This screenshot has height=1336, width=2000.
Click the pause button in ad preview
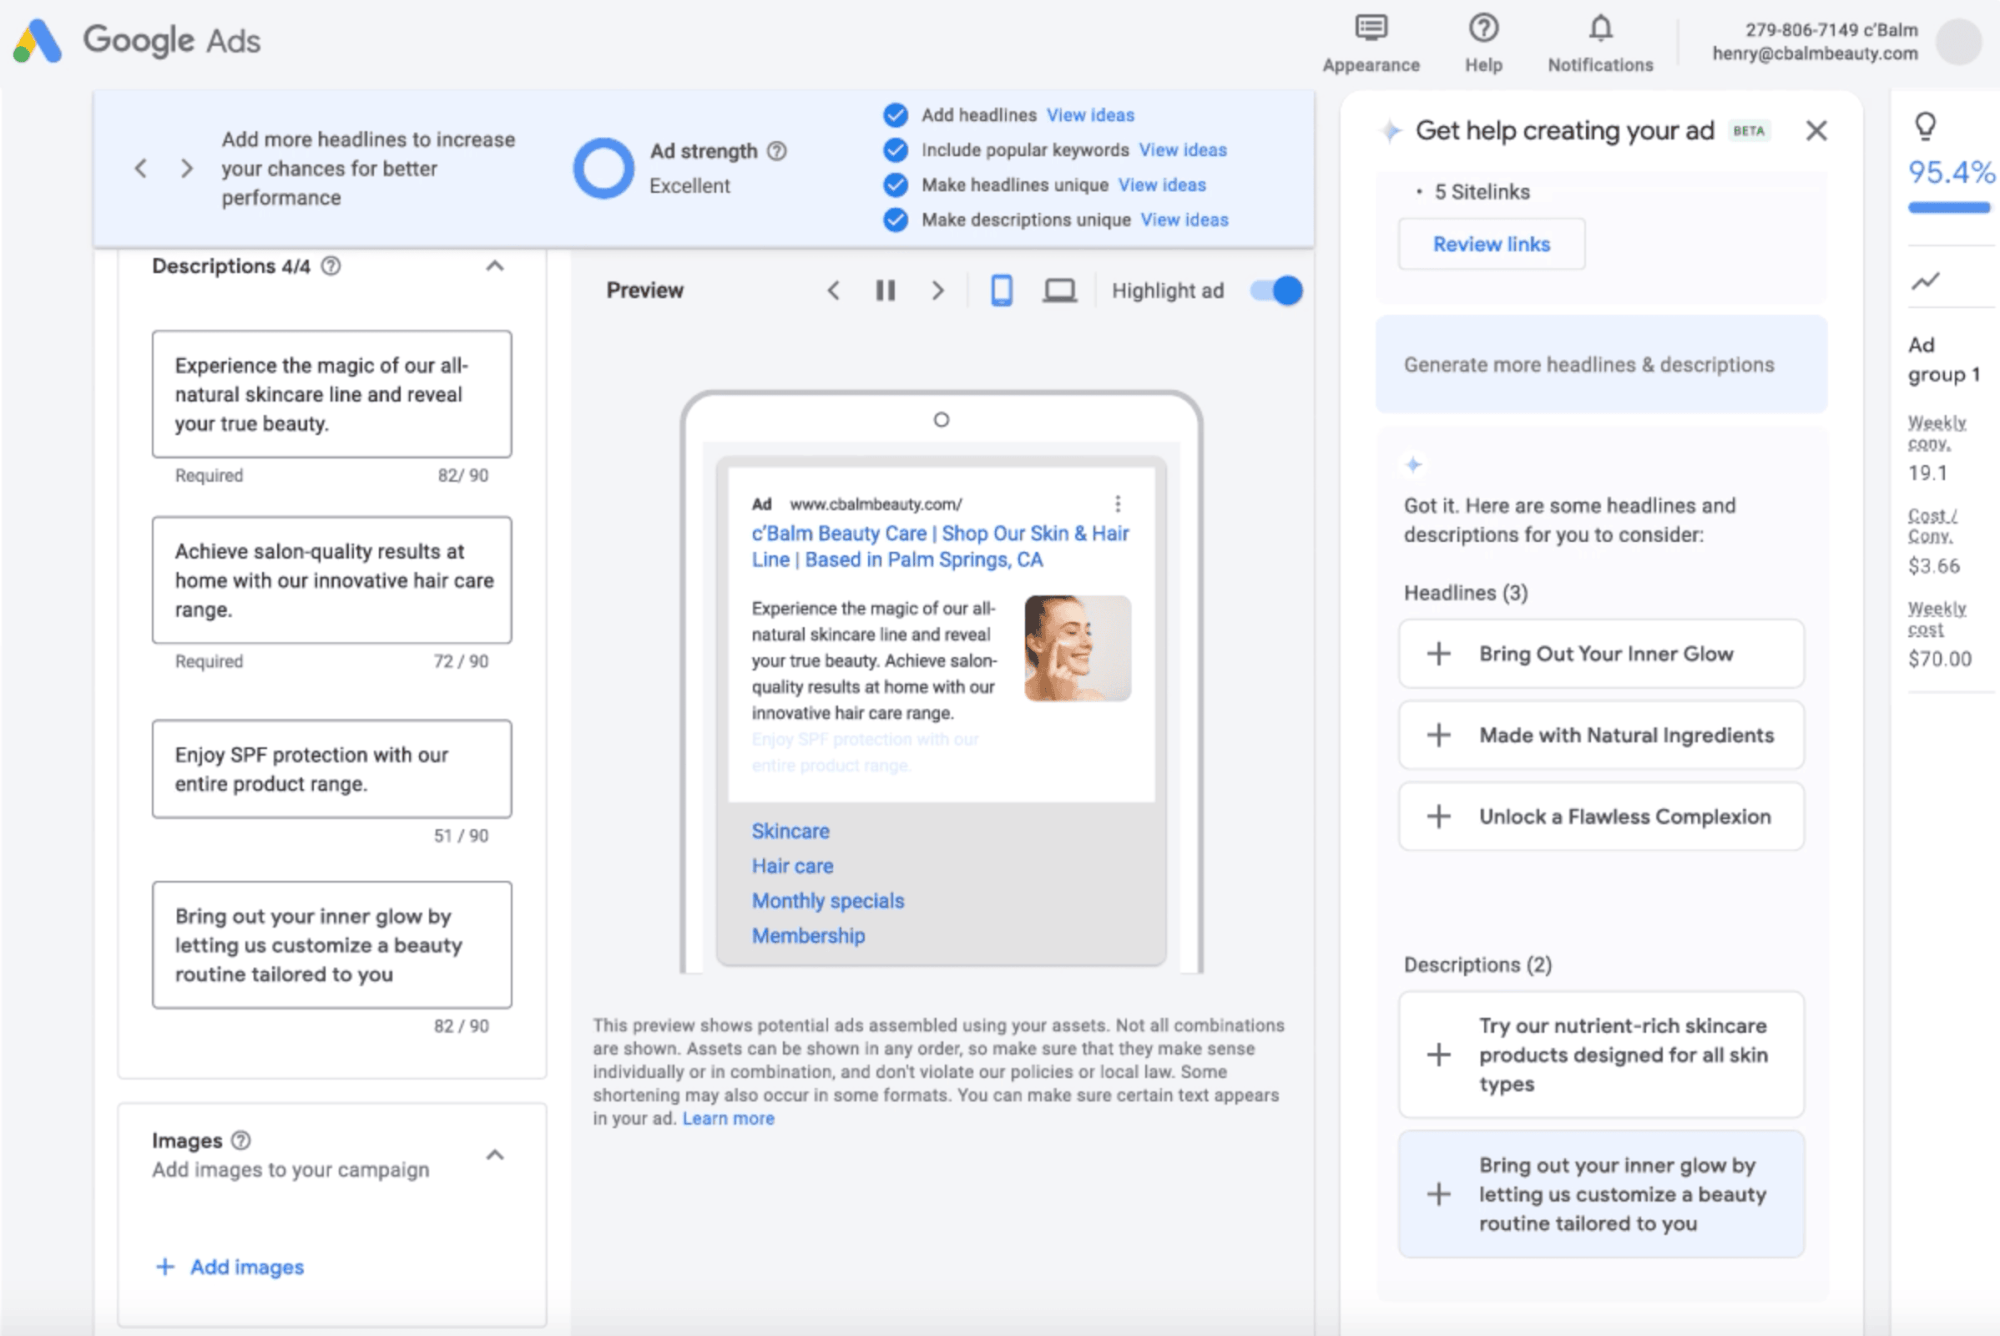tap(884, 291)
